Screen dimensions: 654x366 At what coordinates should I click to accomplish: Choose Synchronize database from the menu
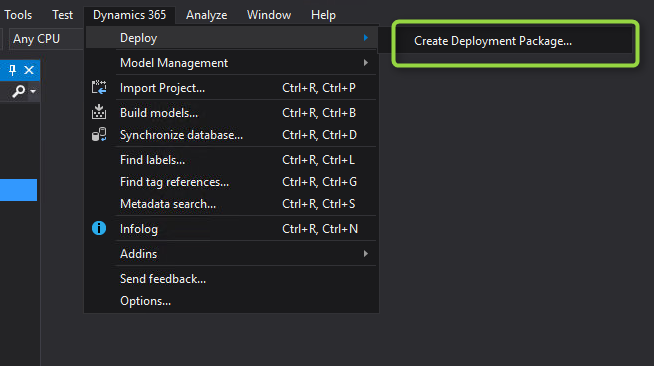click(231, 135)
